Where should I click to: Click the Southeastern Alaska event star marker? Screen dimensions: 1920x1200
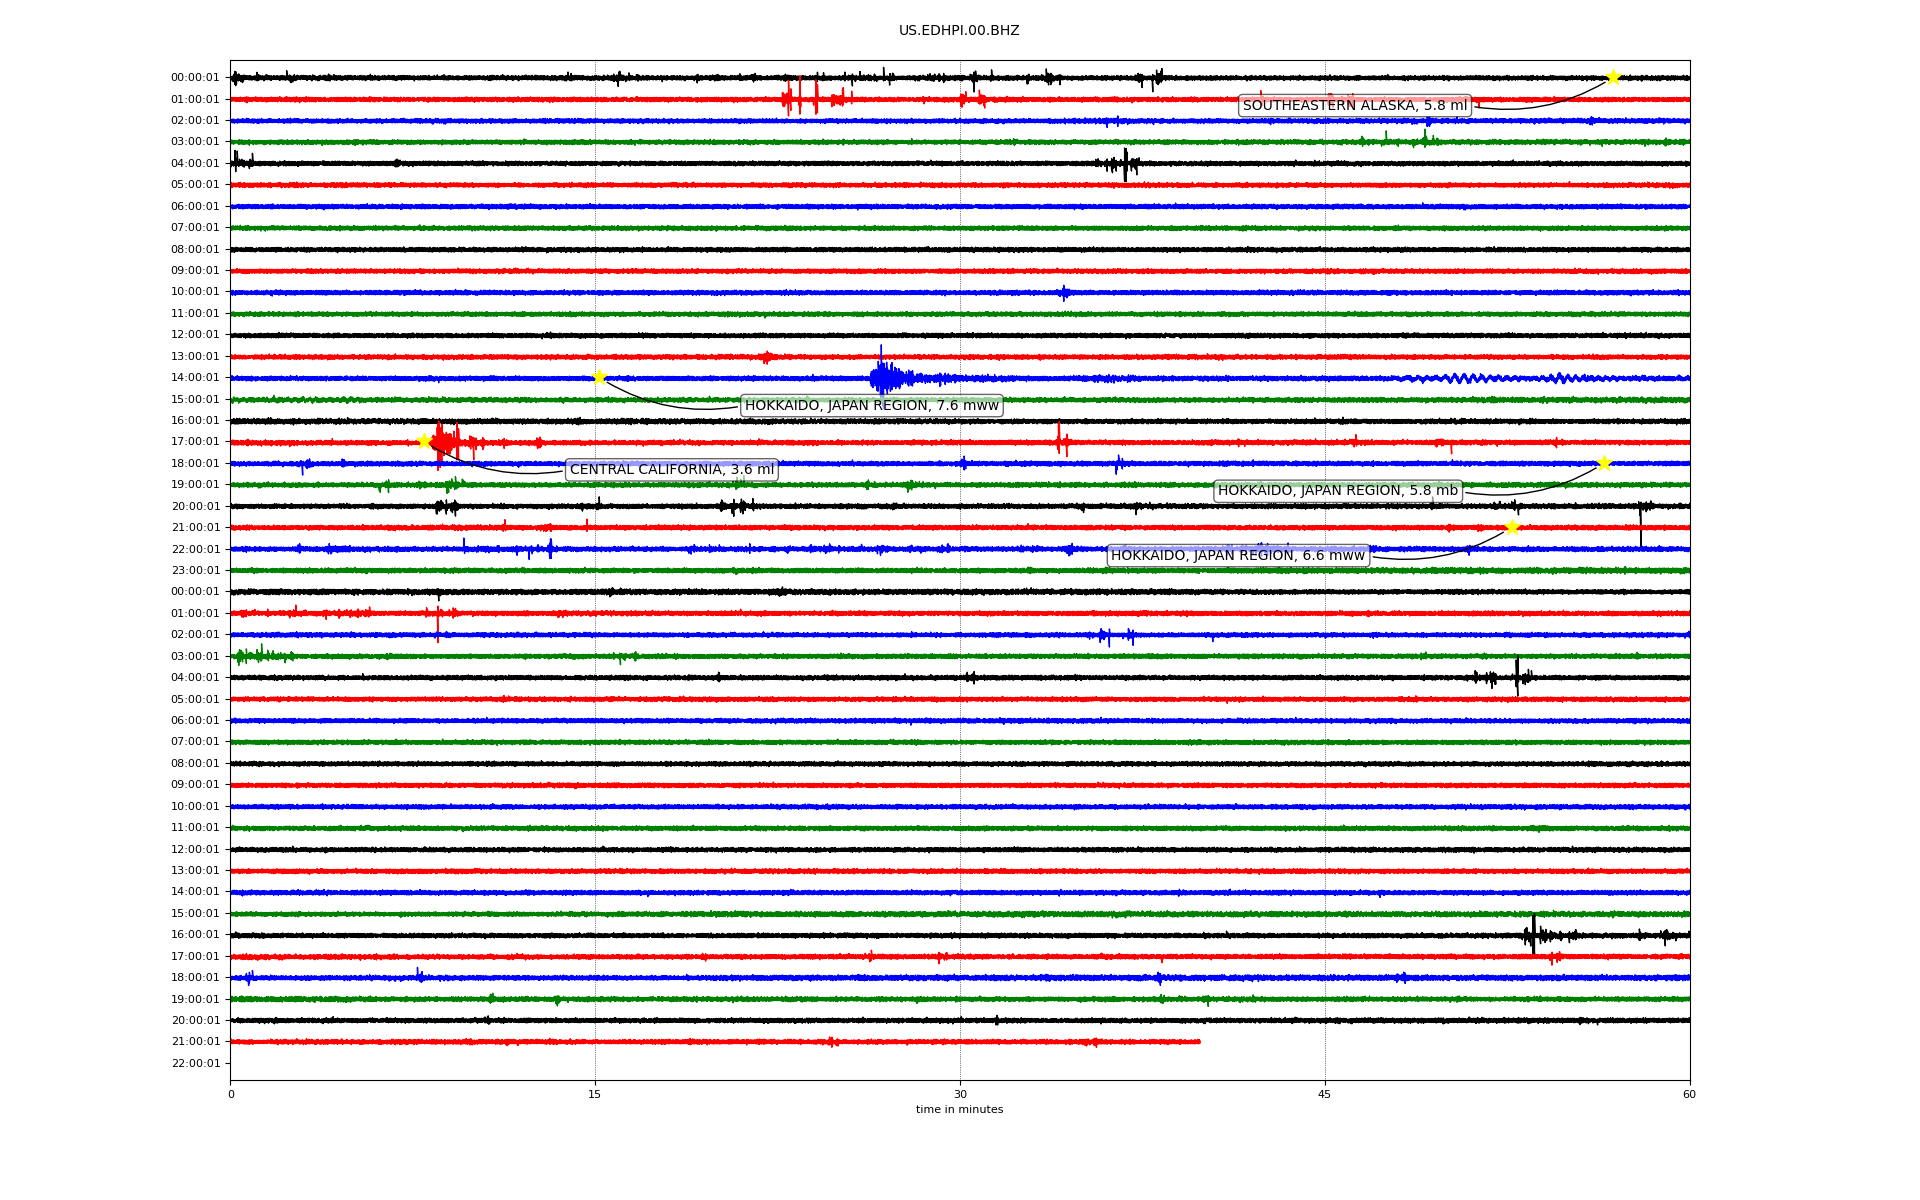1613,77
